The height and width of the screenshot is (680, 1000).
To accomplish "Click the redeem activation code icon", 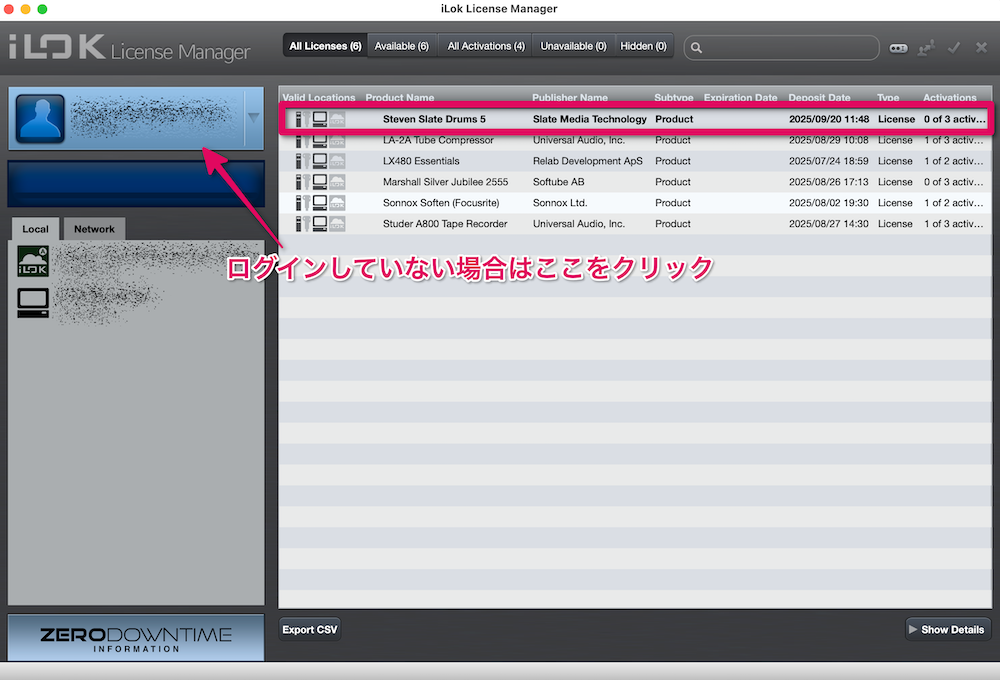I will coord(899,47).
